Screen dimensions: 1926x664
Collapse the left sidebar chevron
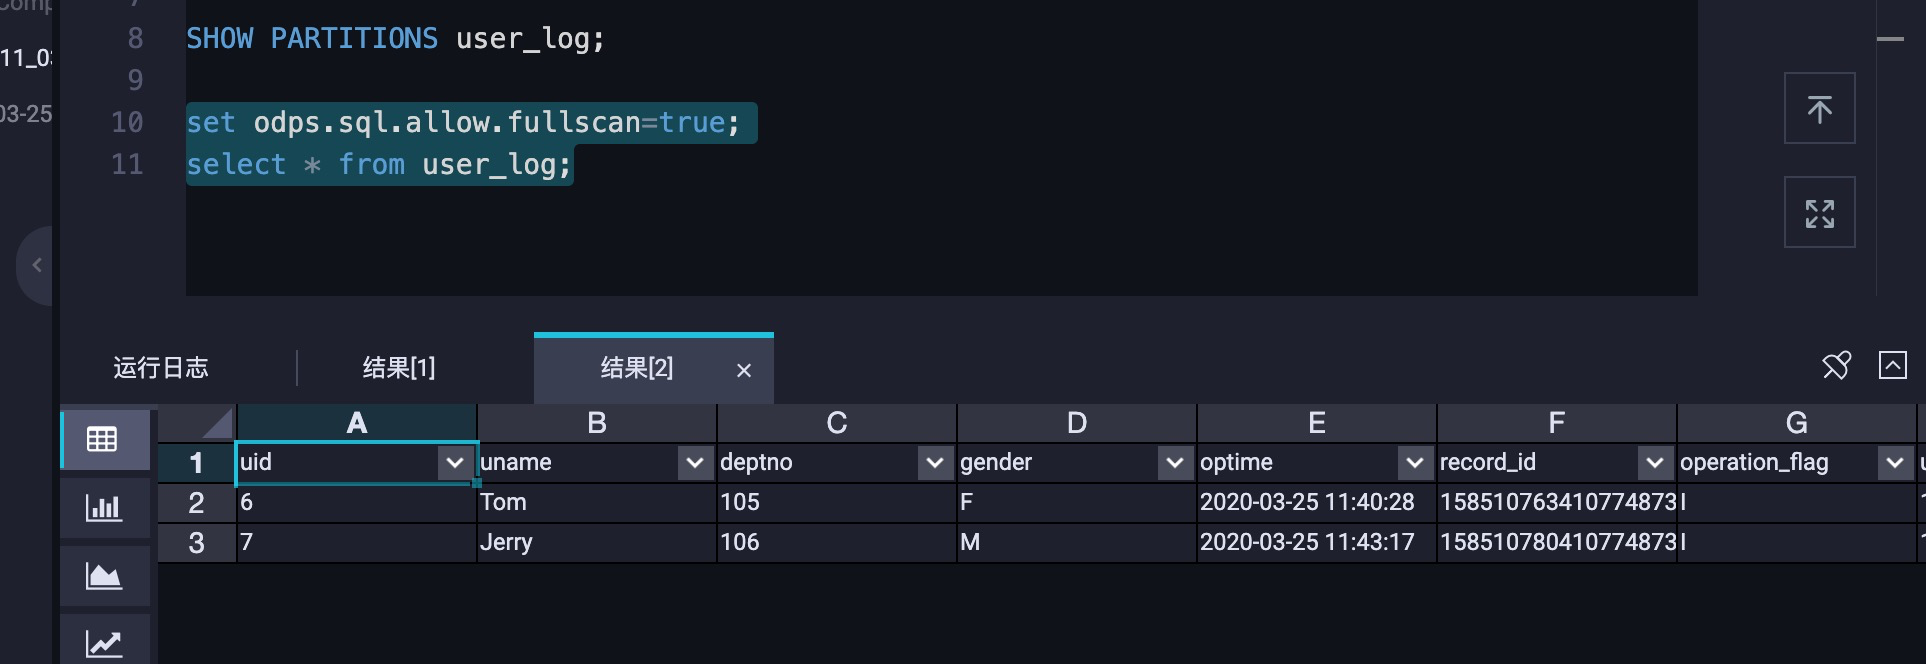(37, 265)
